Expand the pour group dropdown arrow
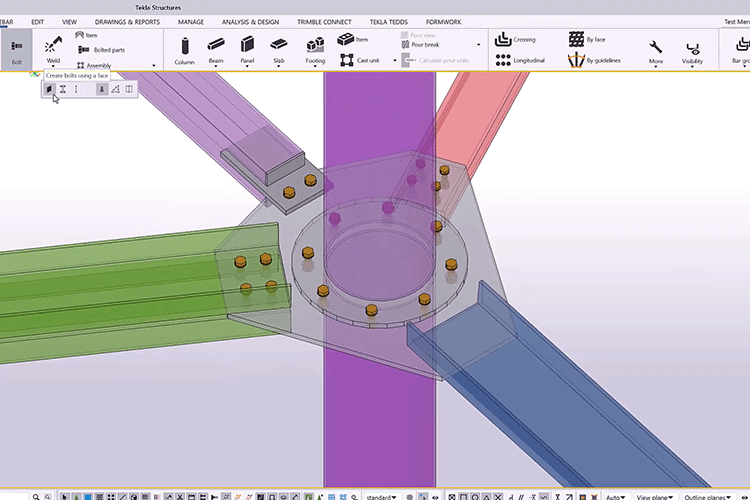The image size is (750, 500). (x=478, y=44)
